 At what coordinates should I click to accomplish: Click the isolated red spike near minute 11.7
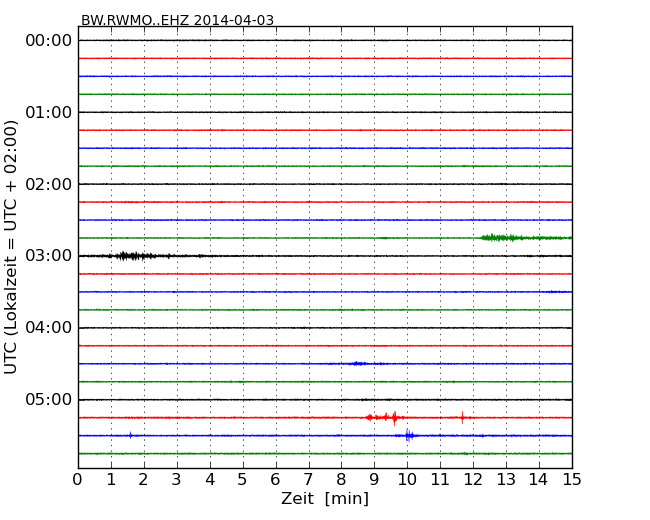(x=463, y=417)
